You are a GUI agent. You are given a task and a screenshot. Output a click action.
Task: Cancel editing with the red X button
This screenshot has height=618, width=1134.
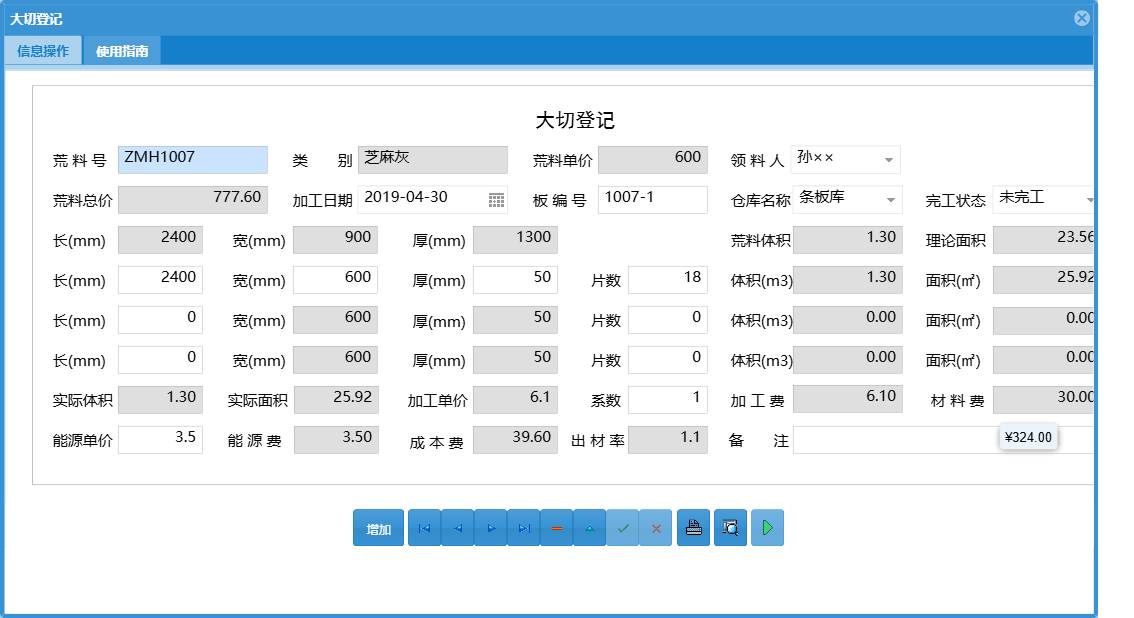click(x=656, y=527)
